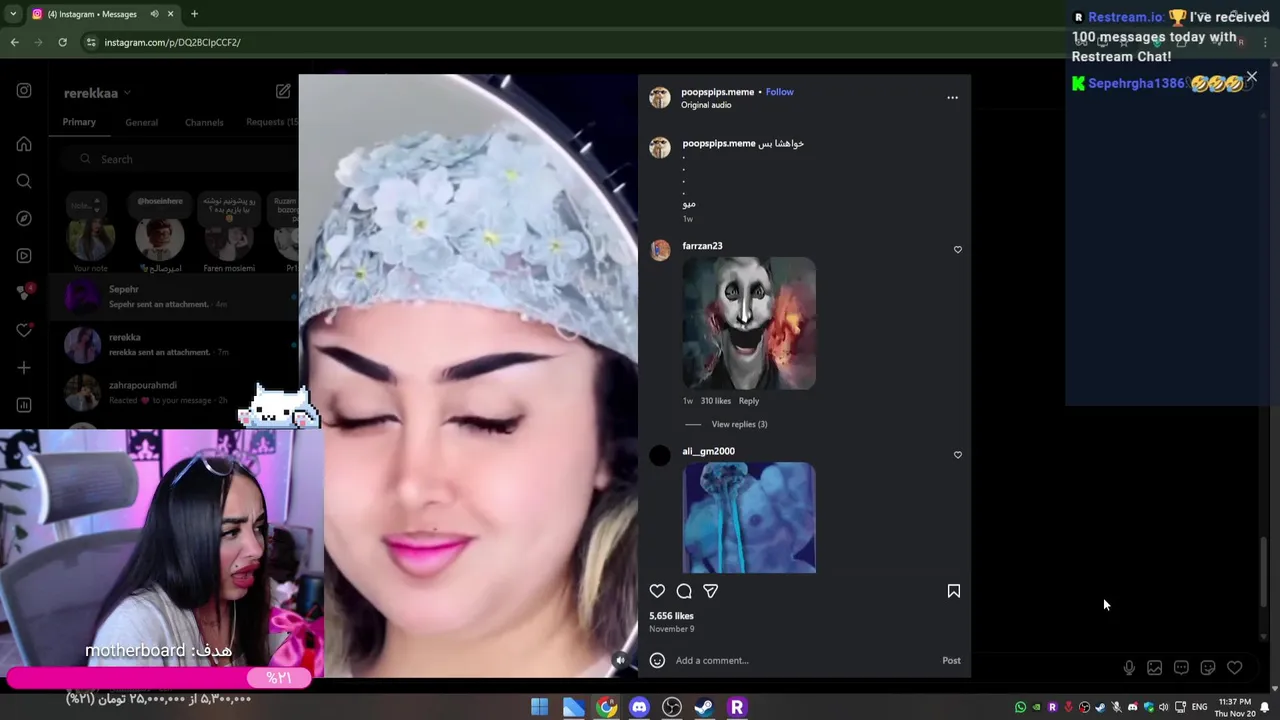
Task: Expand View replies (3) under farrzan23
Action: 739,424
